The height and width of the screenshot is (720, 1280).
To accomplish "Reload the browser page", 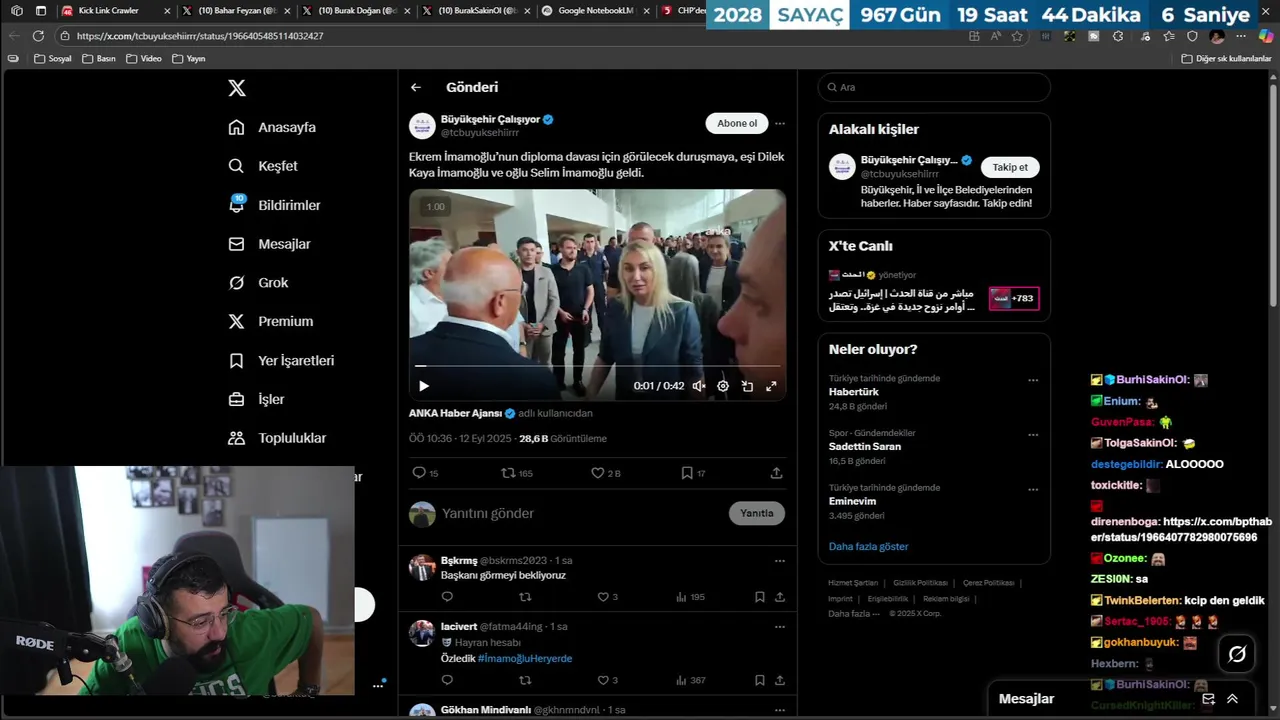I will coord(38,35).
